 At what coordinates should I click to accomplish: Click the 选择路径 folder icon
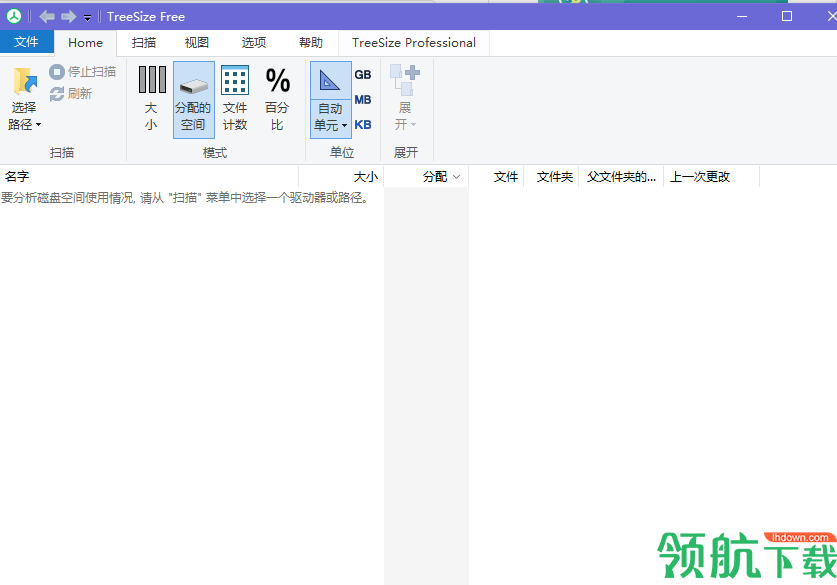[25, 81]
